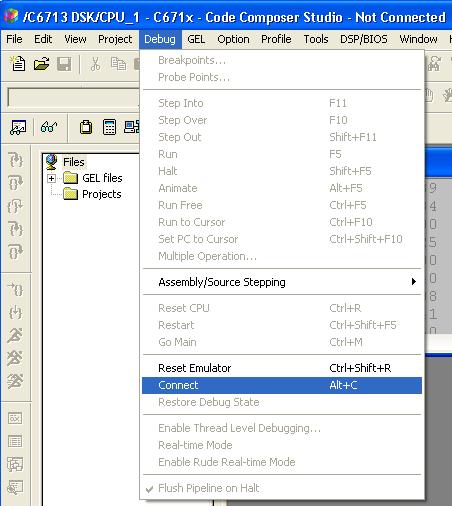Click the second Step Over braces icon

(x=15, y=183)
